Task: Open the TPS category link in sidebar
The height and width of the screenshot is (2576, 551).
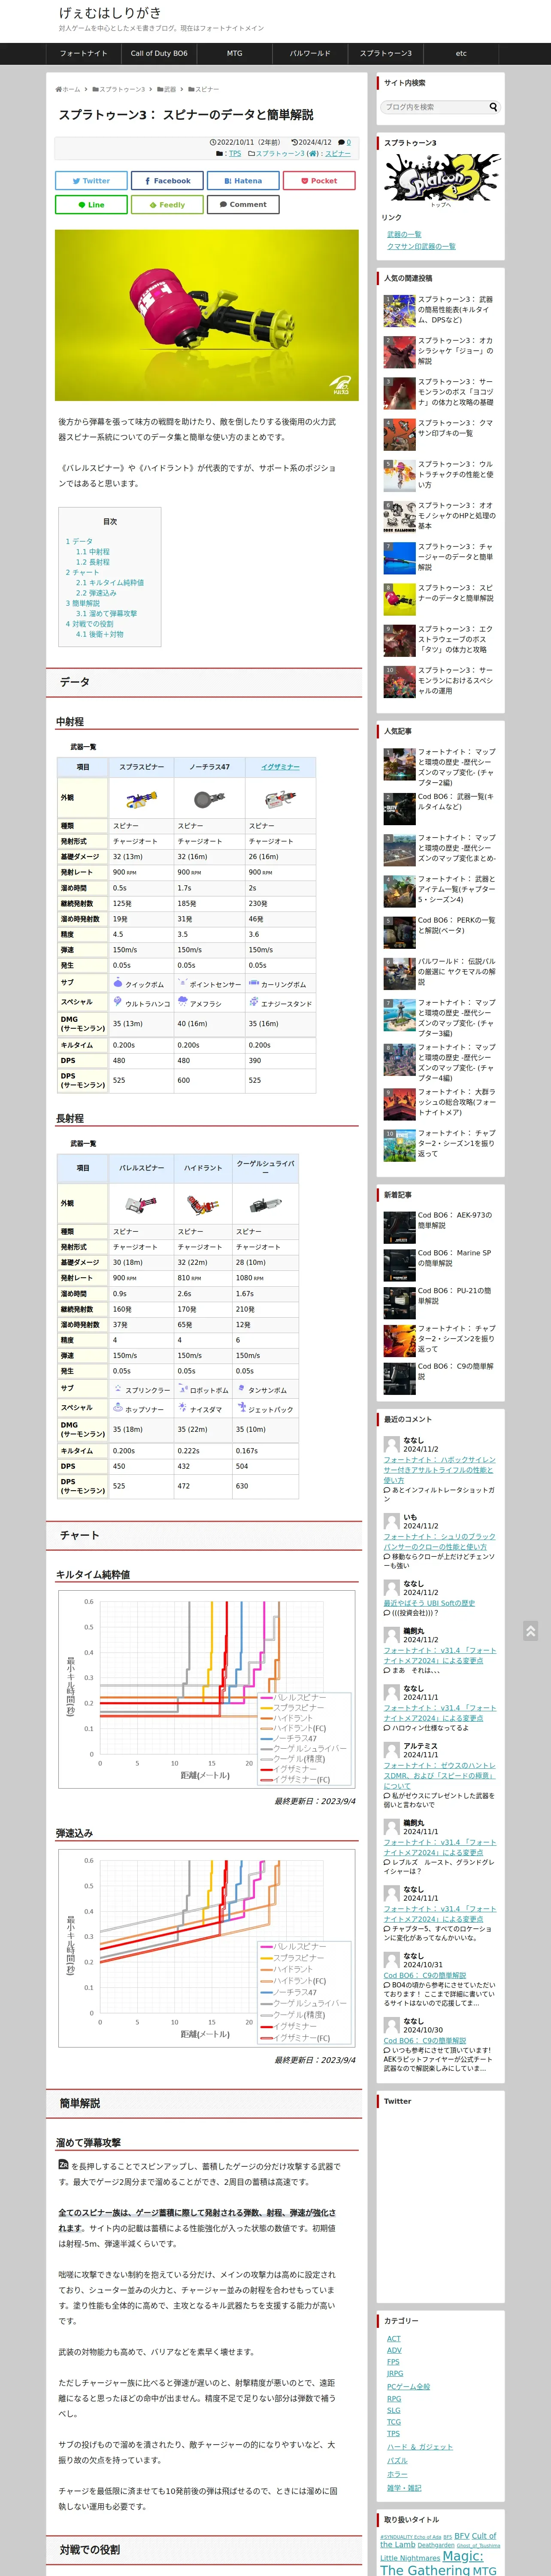Action: pyautogui.click(x=393, y=2434)
